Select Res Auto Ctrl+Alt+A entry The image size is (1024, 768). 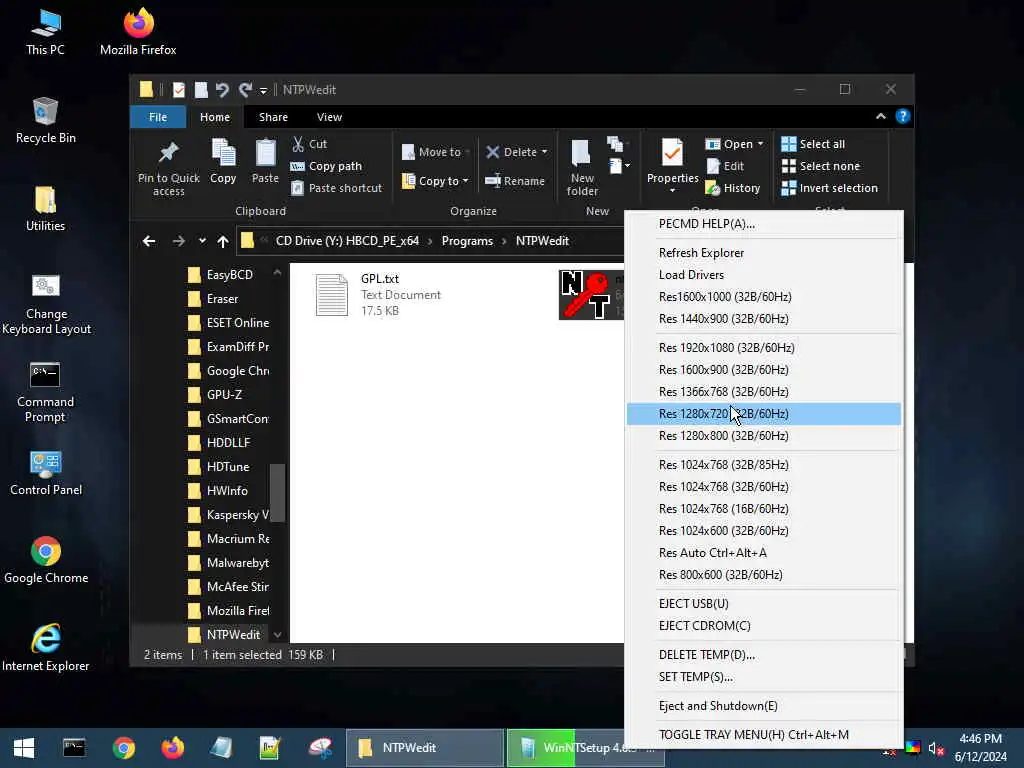tap(763, 552)
